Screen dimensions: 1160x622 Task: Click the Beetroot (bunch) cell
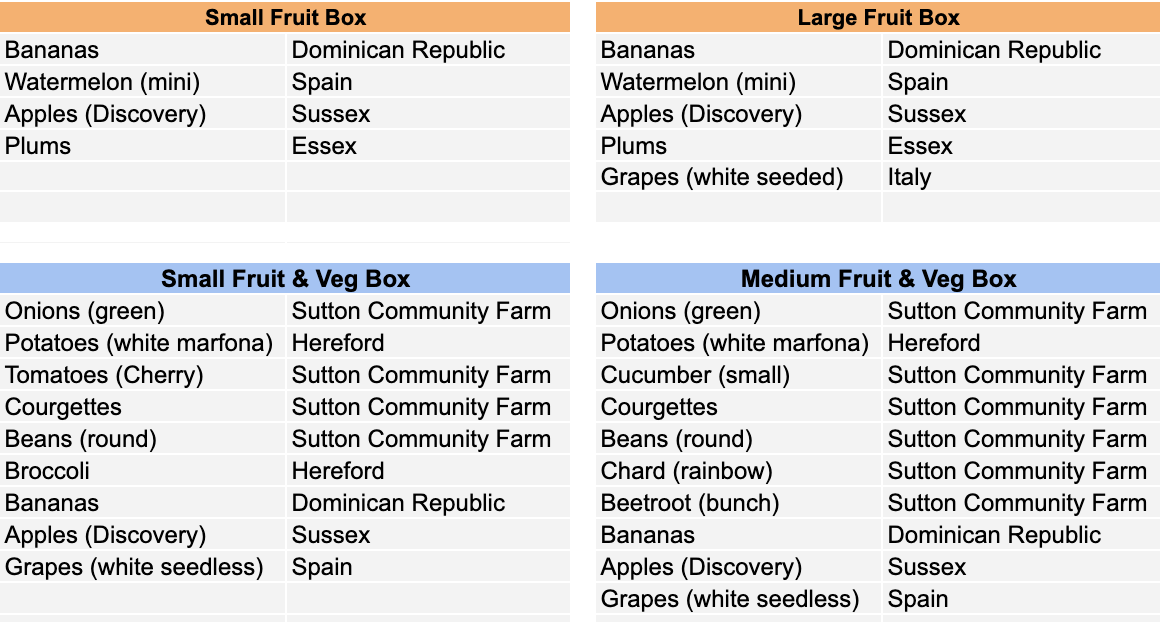point(738,503)
